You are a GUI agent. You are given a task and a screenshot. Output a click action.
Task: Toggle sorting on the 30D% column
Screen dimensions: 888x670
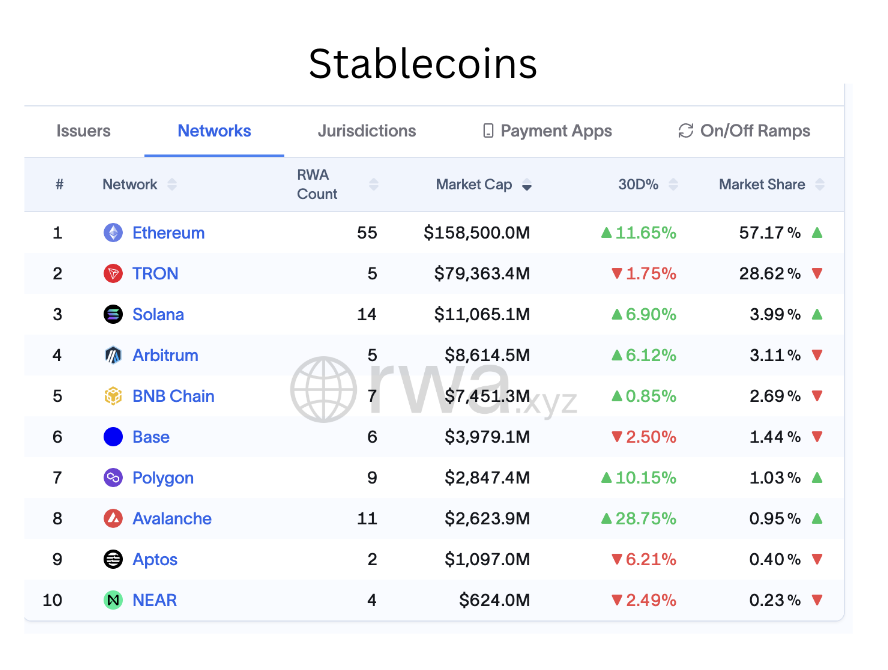click(x=672, y=185)
